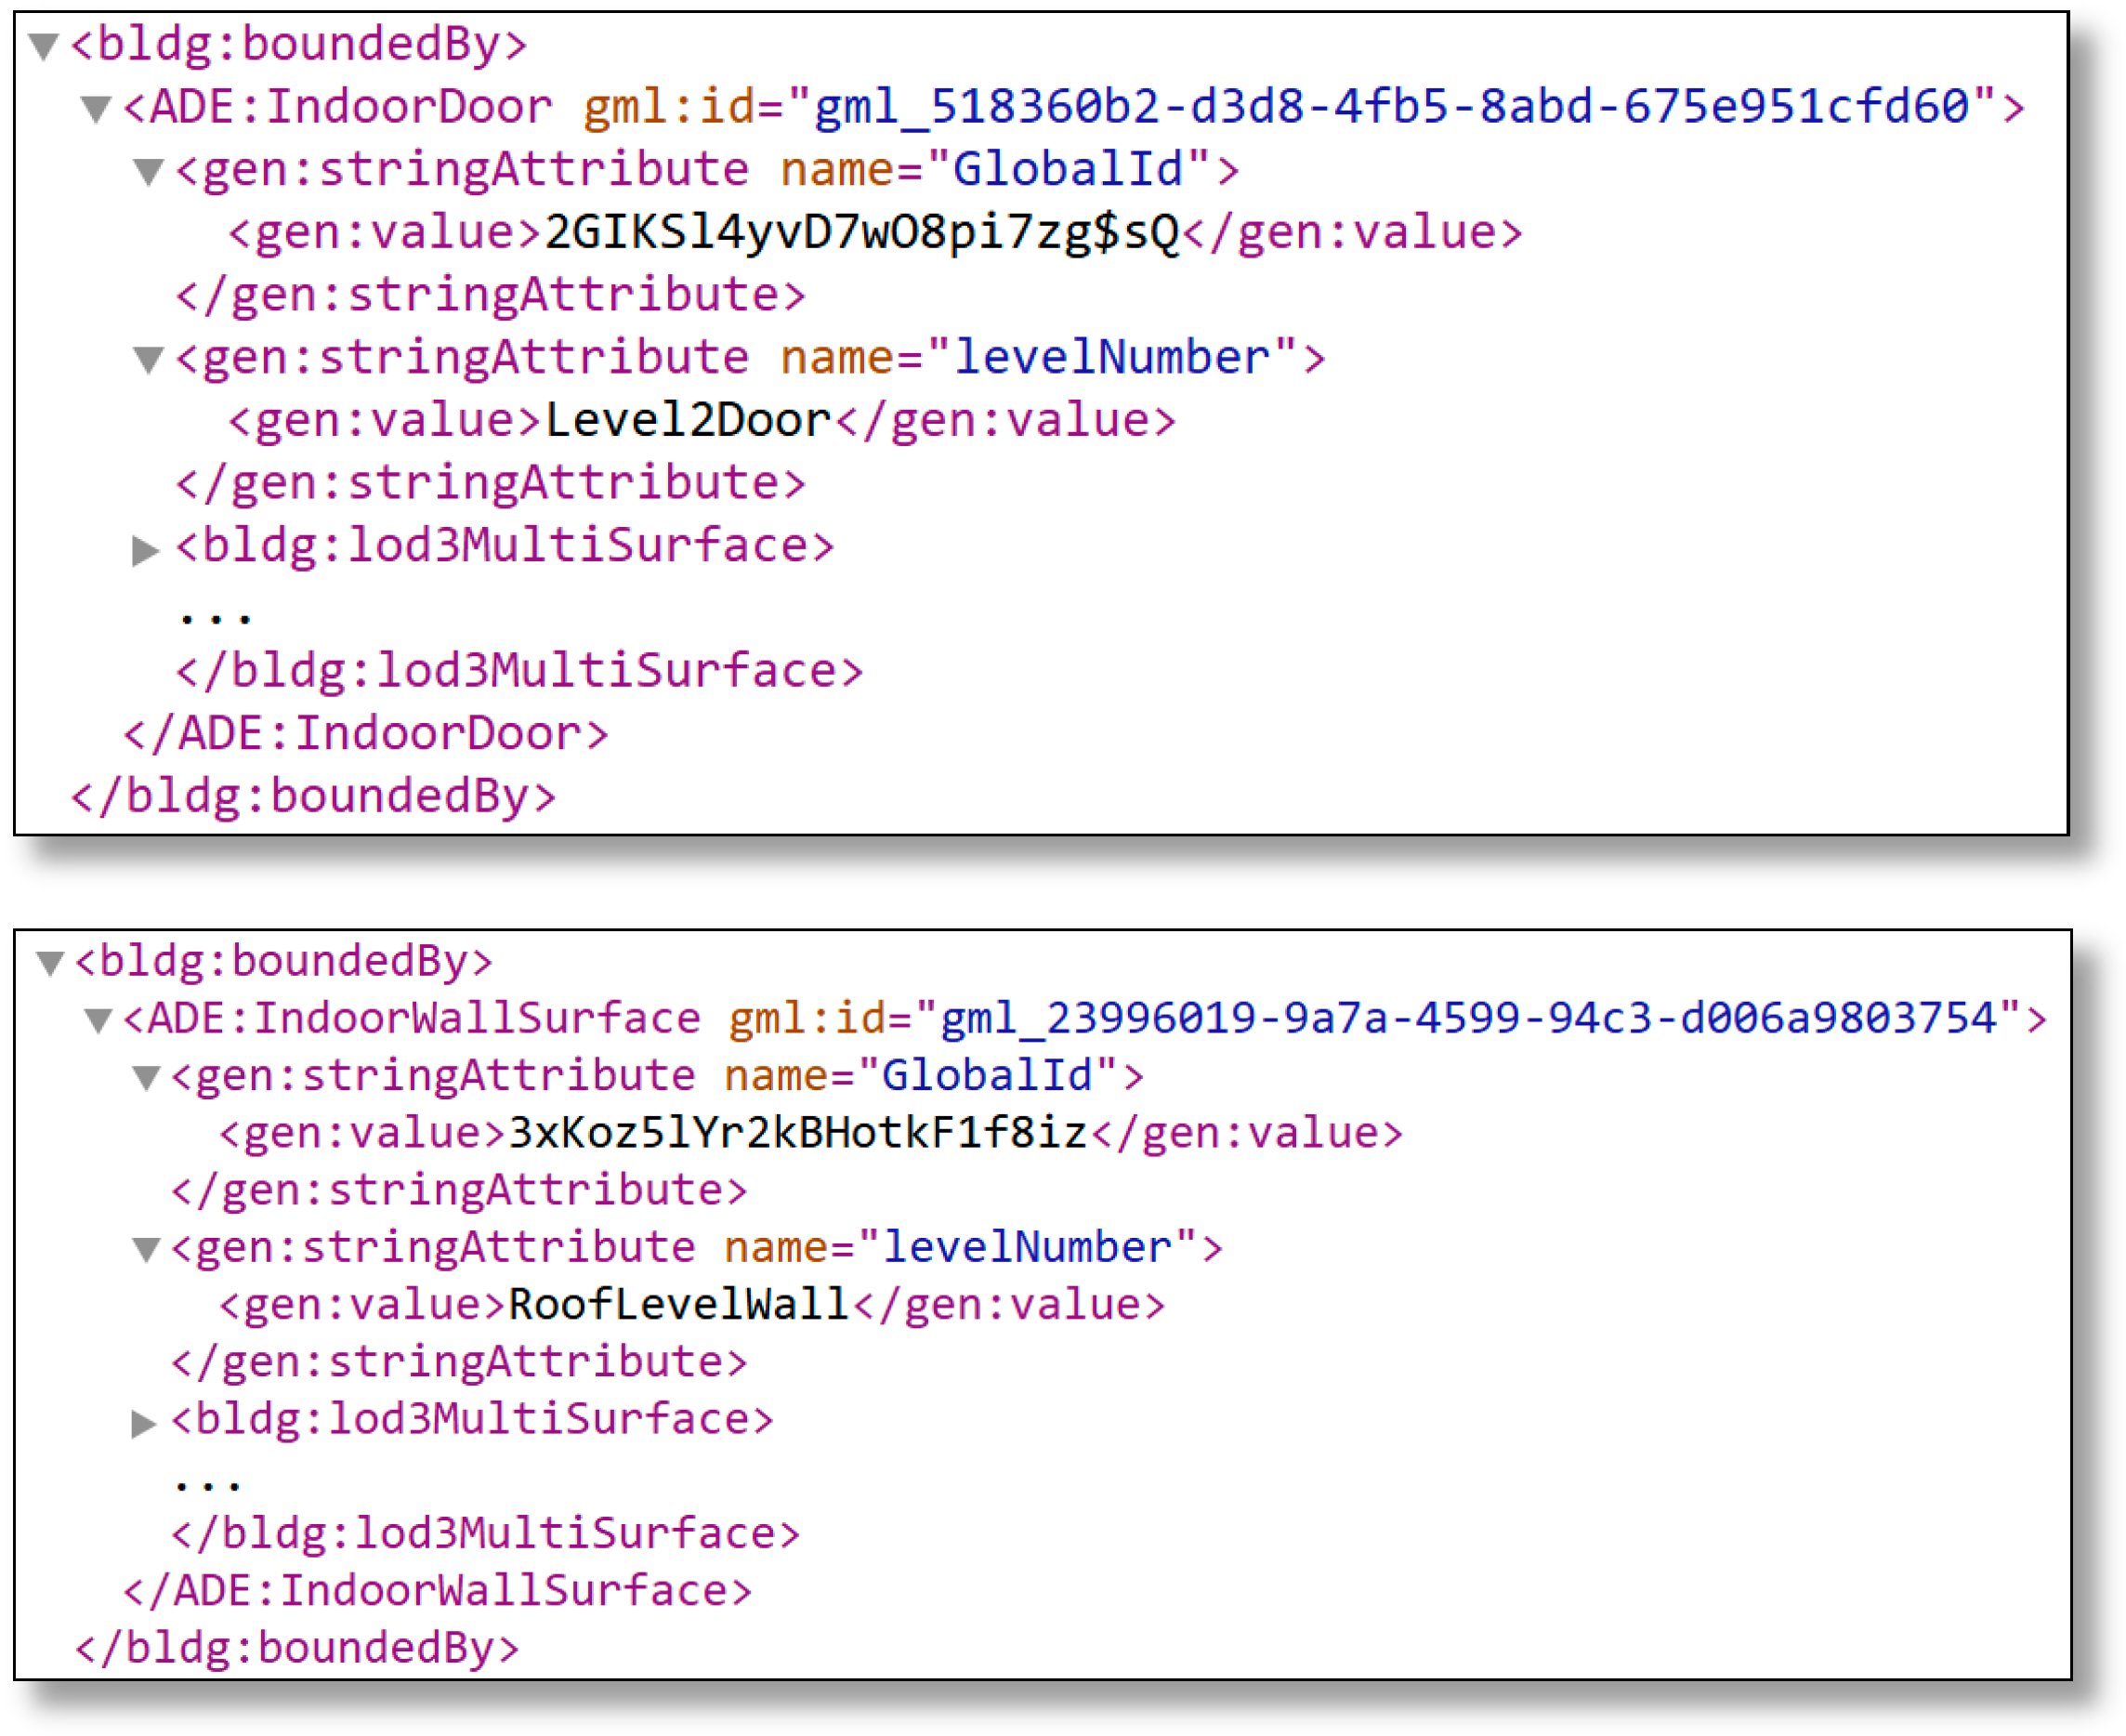The height and width of the screenshot is (1736, 2126).
Task: Click the GlobalId value 2GIKSl4yvD7wO8pi7zg$sQ
Action: pos(861,233)
